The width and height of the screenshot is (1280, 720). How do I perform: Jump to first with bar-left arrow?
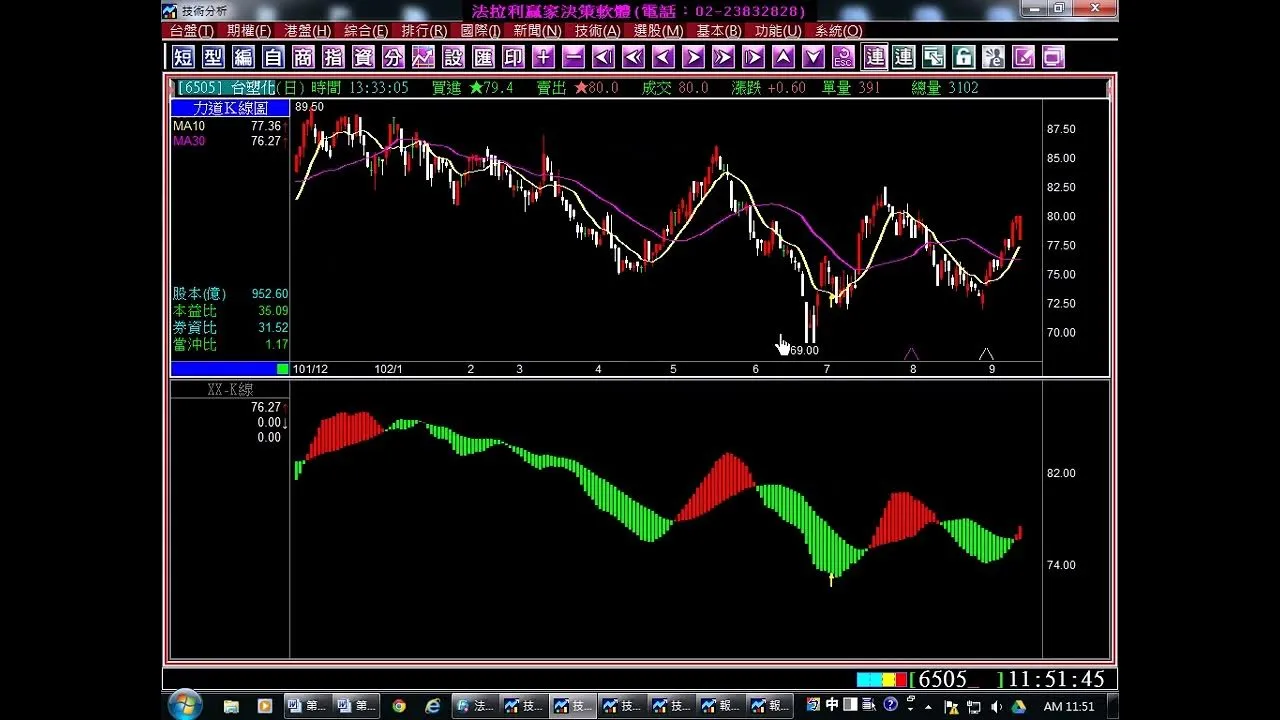603,57
